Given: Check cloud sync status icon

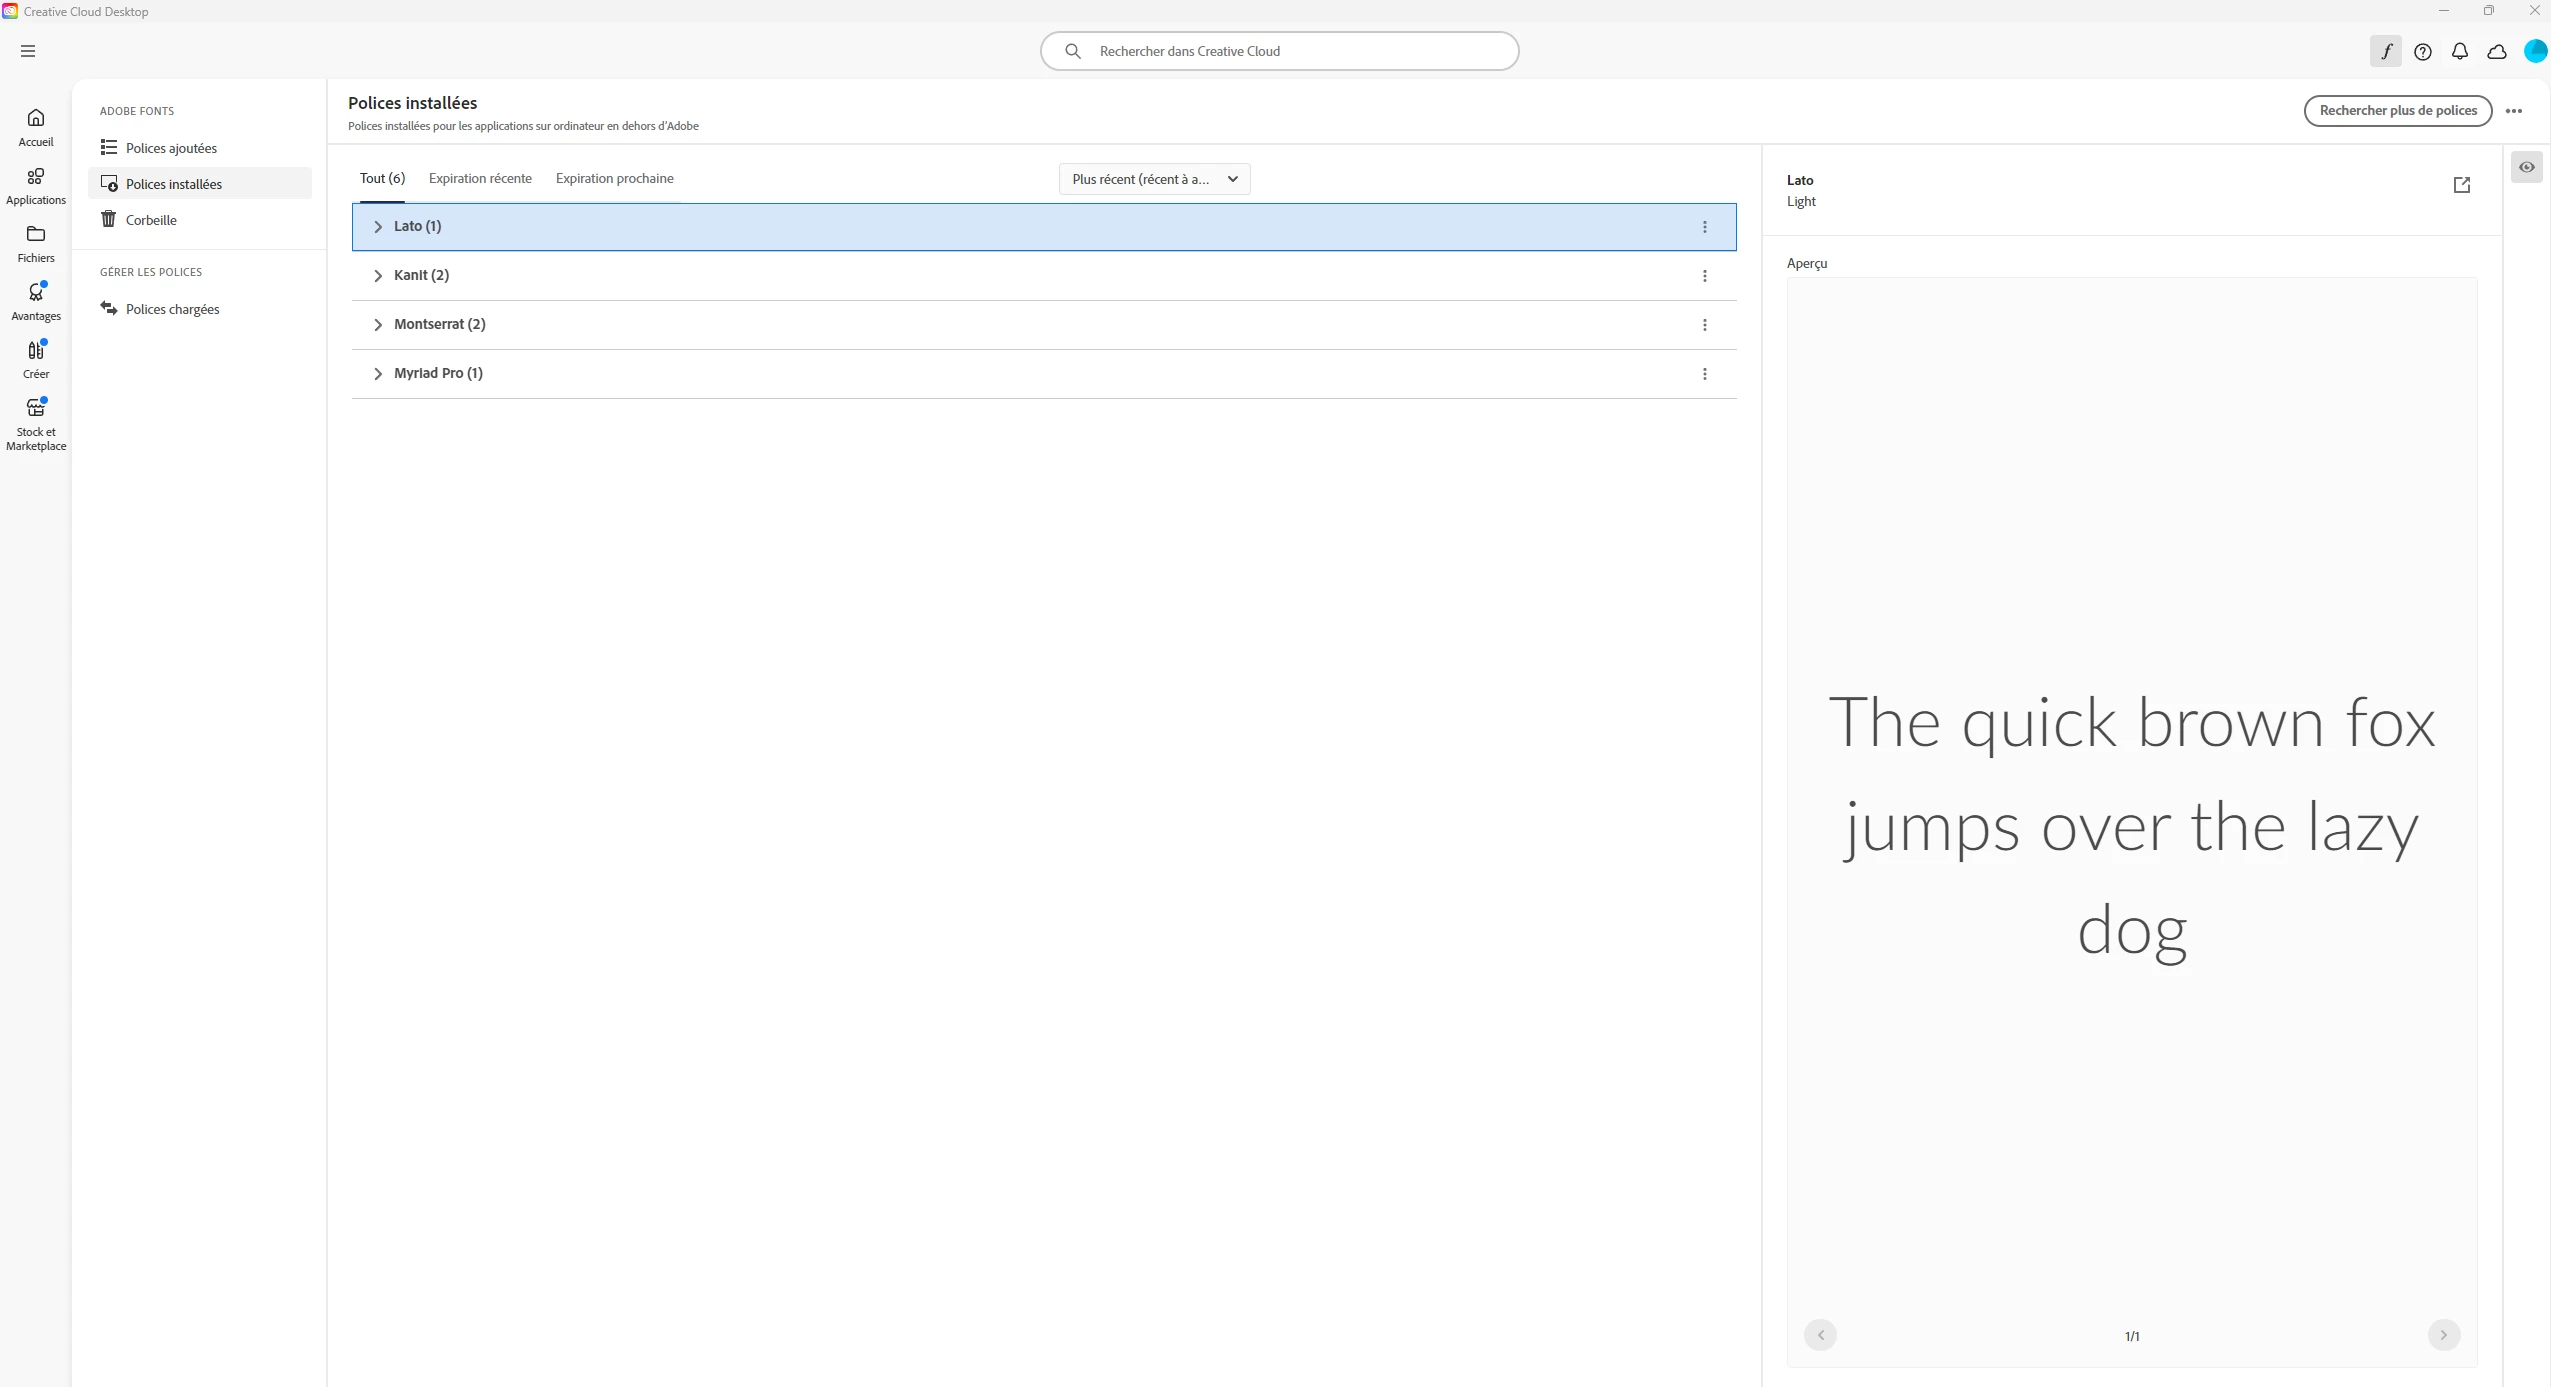Looking at the screenshot, I should [2496, 51].
